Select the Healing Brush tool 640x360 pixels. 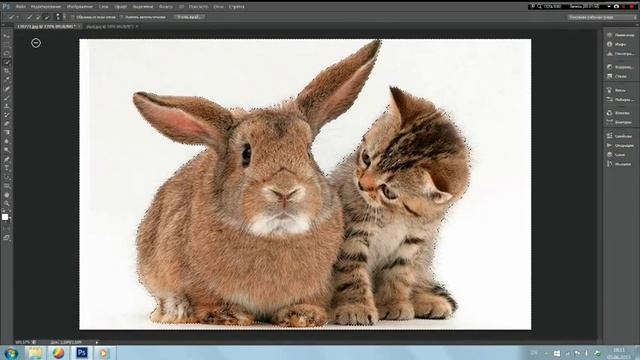7,89
